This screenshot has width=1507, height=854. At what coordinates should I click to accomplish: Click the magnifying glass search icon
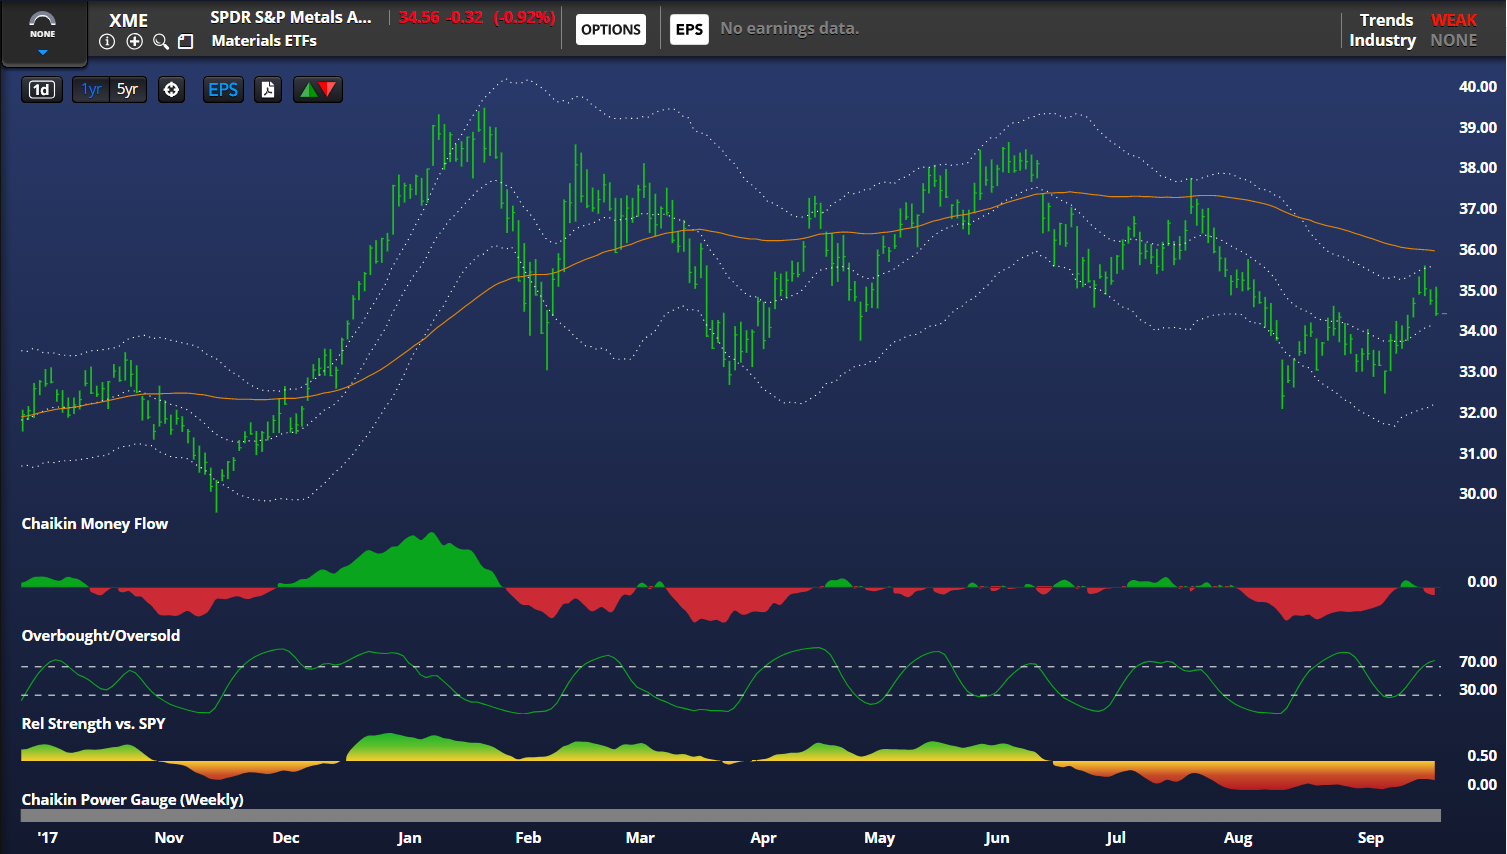click(160, 41)
